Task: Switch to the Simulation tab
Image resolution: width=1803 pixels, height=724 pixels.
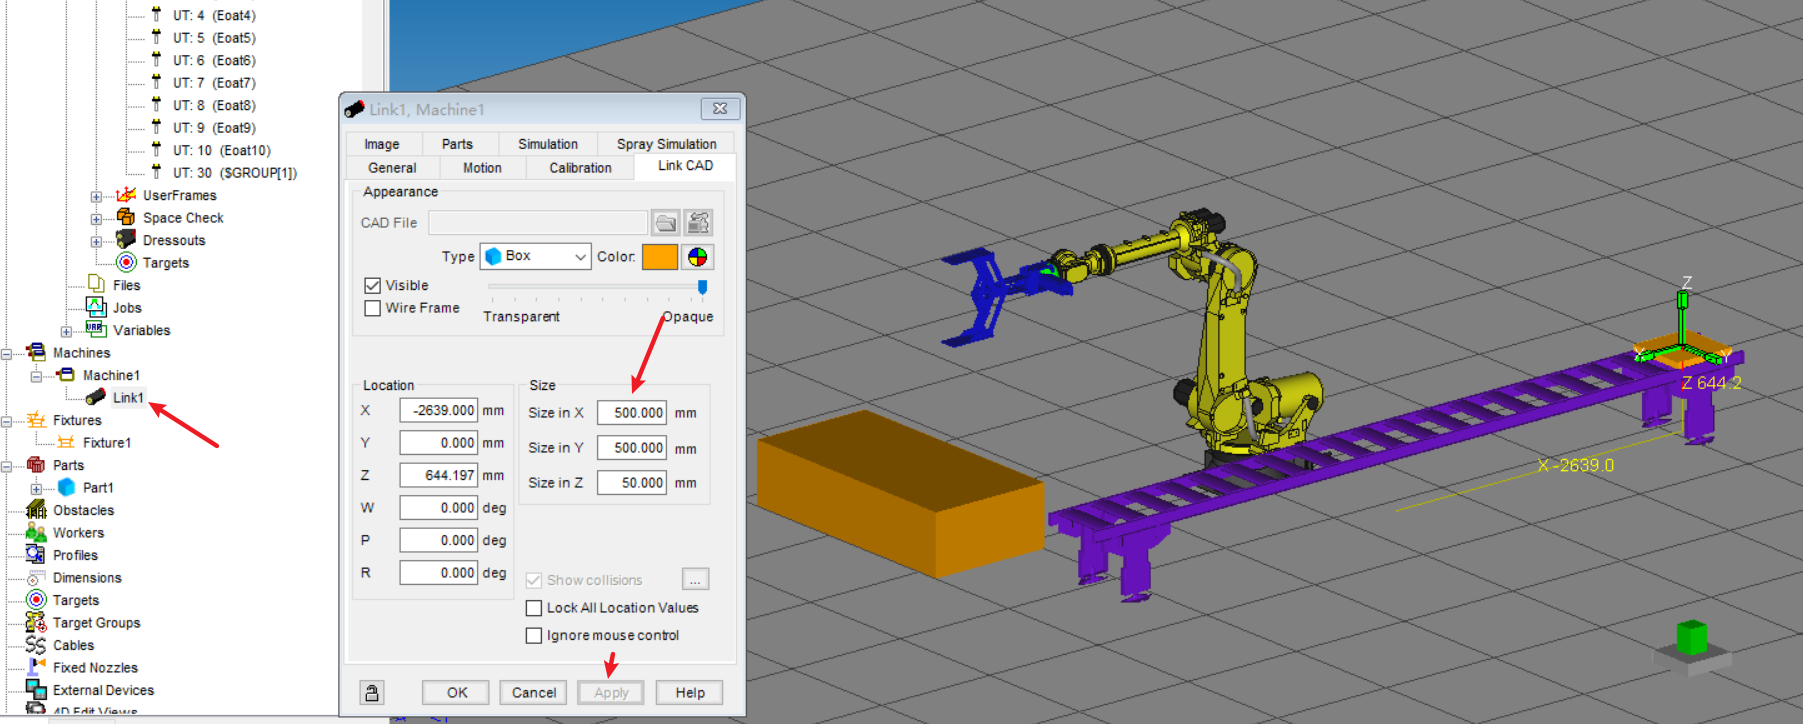Action: (x=548, y=144)
